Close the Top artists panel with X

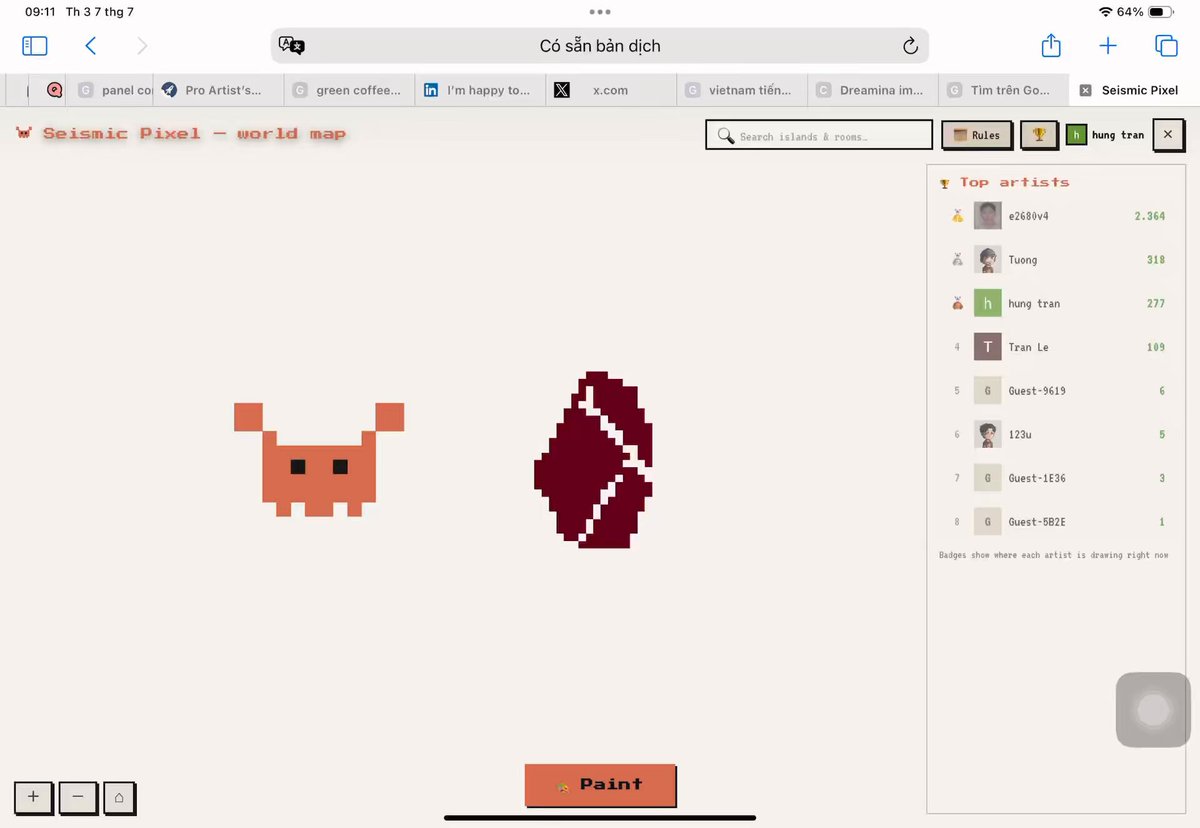click(x=1168, y=135)
